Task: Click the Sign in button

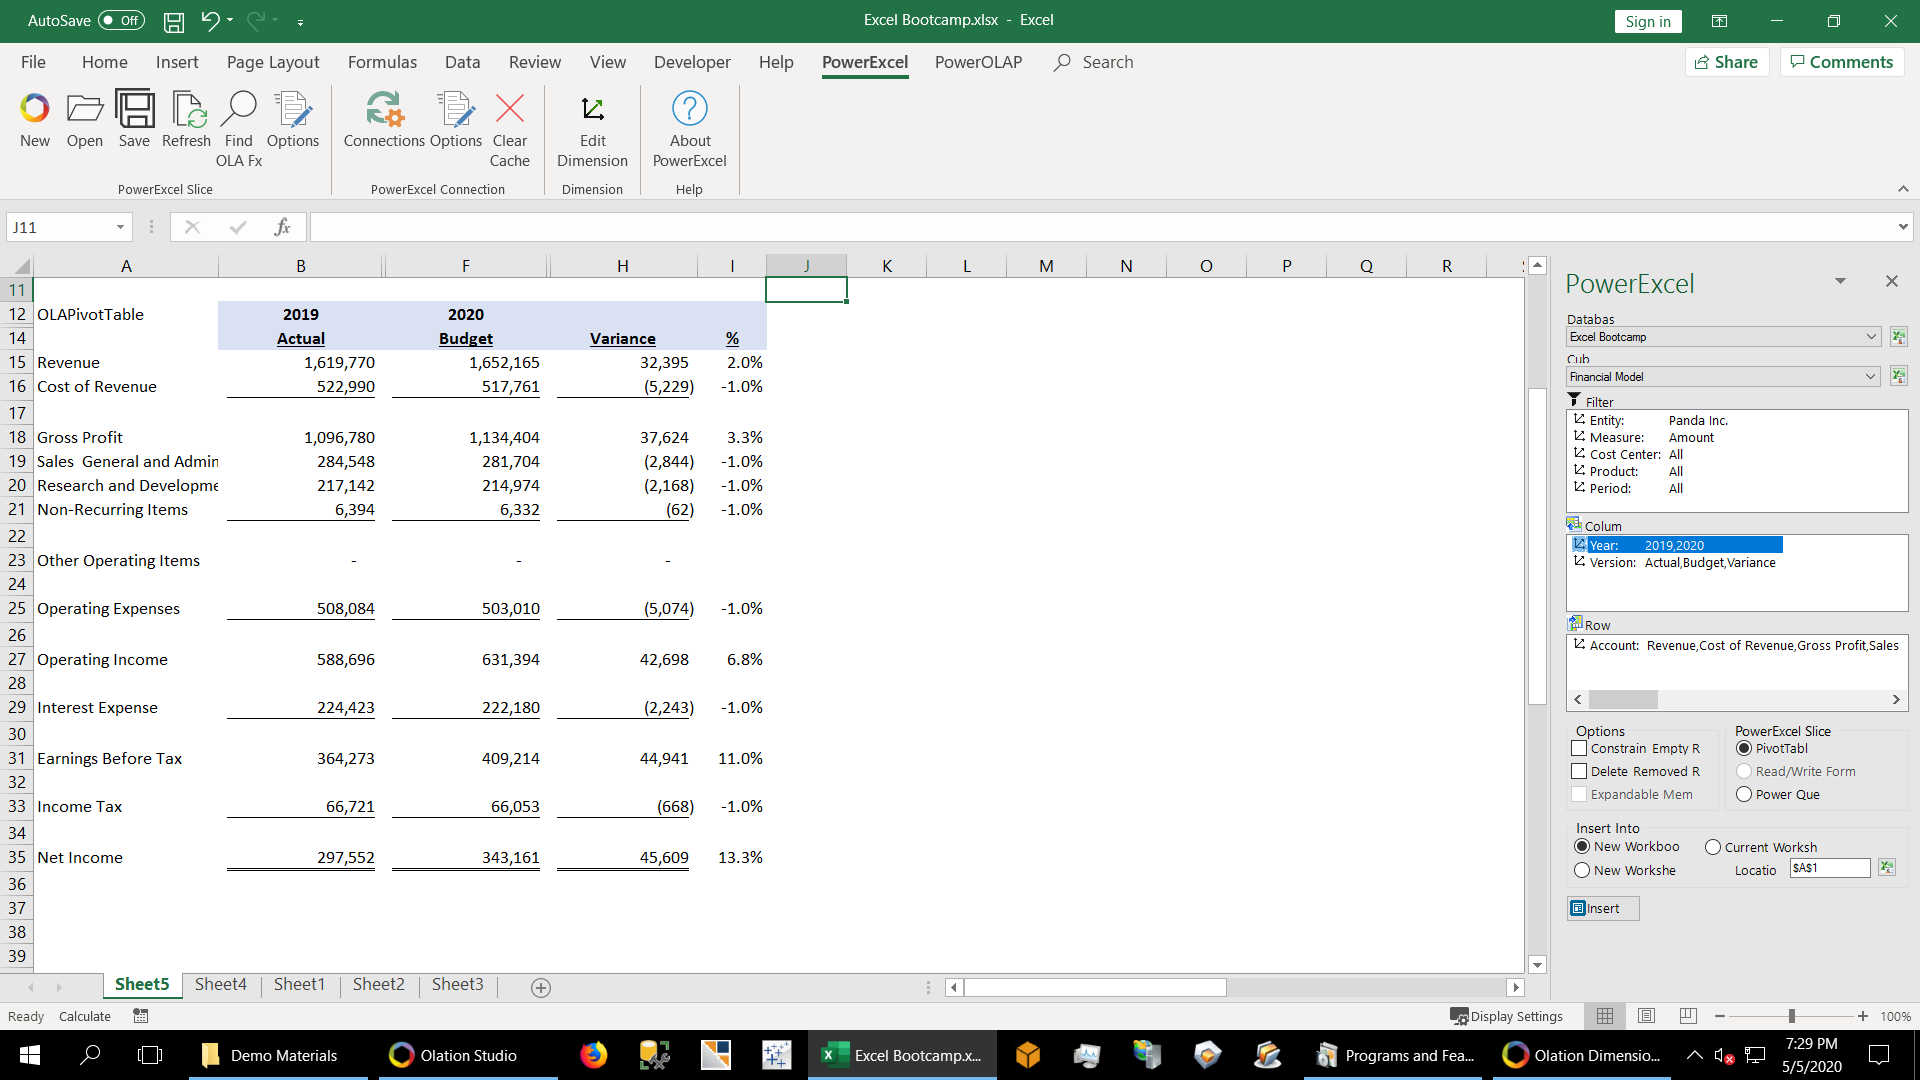Action: (x=1648, y=21)
